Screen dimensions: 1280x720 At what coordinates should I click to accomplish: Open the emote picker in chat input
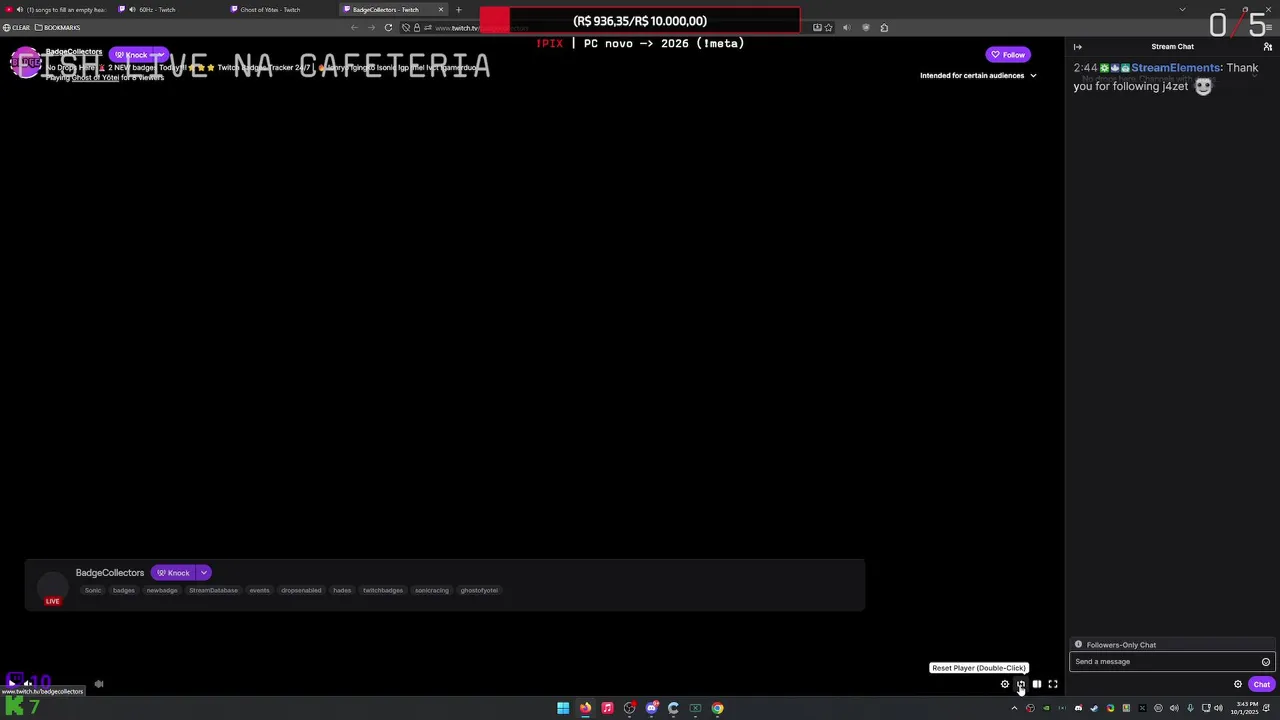[1266, 662]
